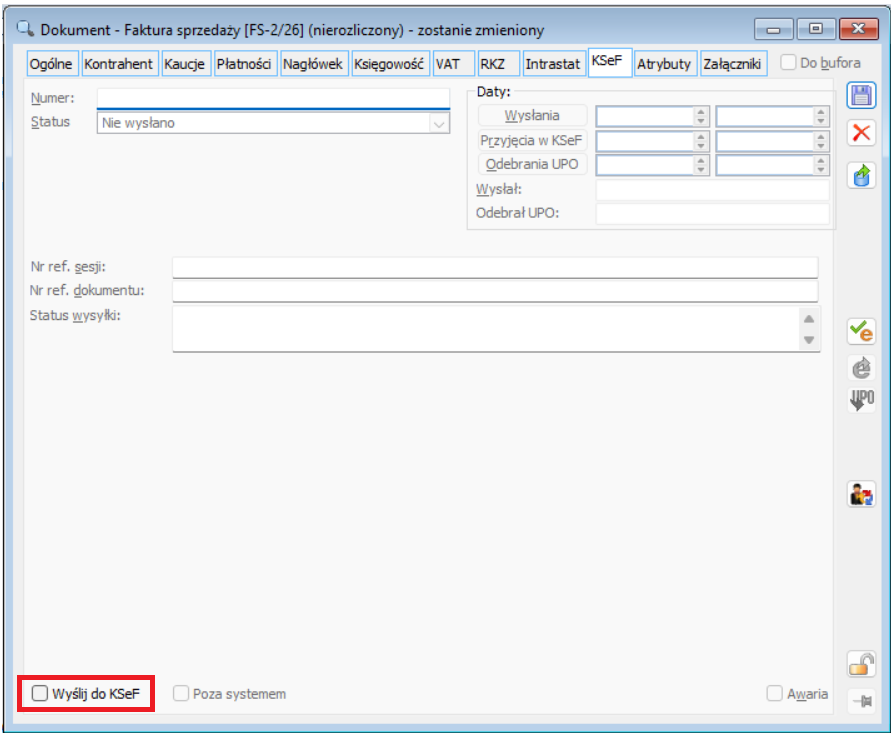Click the open padlock icon
895x735 pixels.
pyautogui.click(x=860, y=663)
